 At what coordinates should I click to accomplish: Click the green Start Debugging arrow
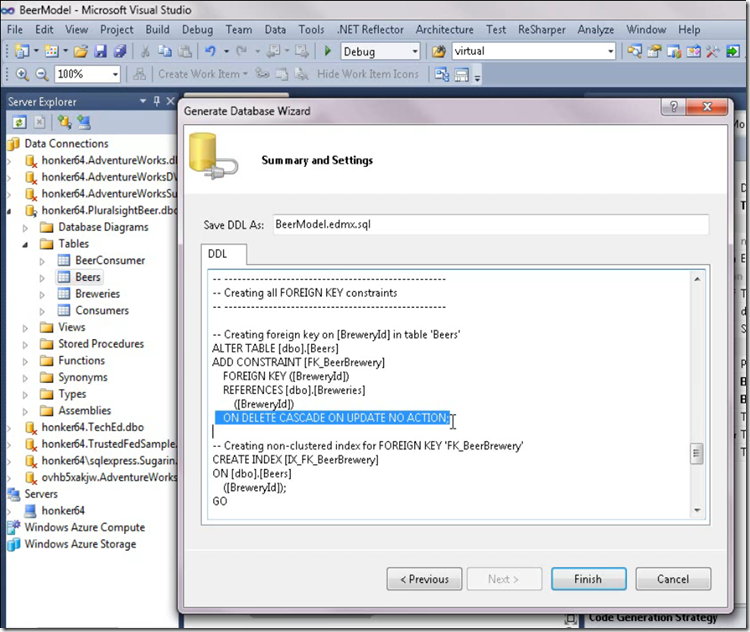pos(328,51)
